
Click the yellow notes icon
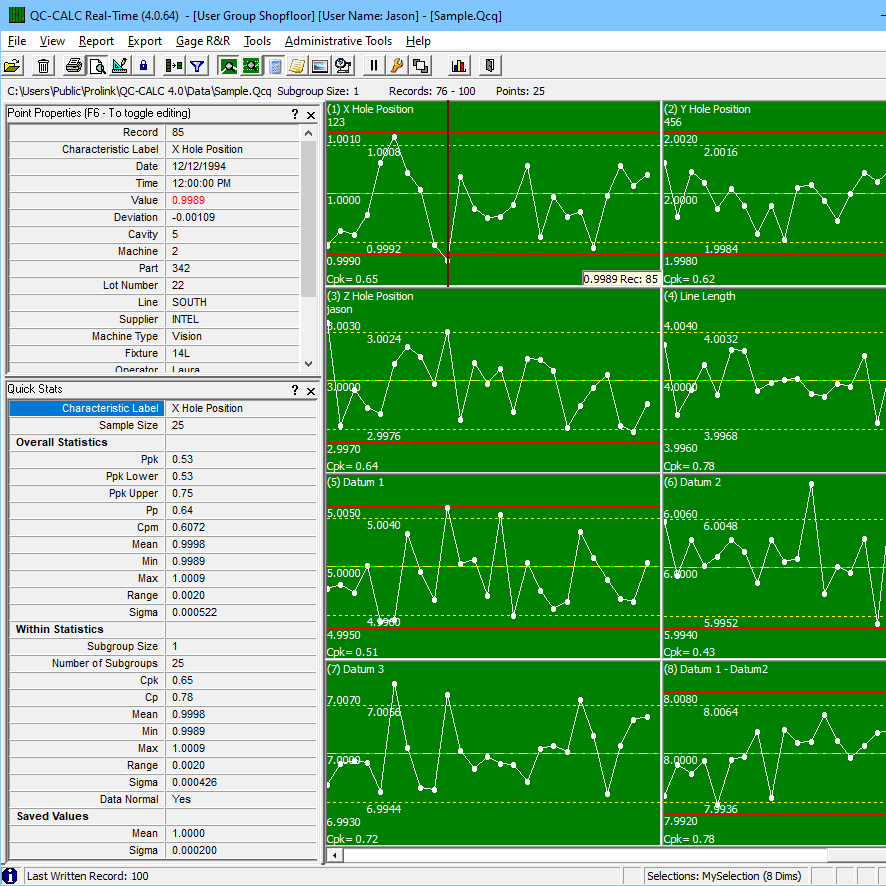(x=297, y=66)
